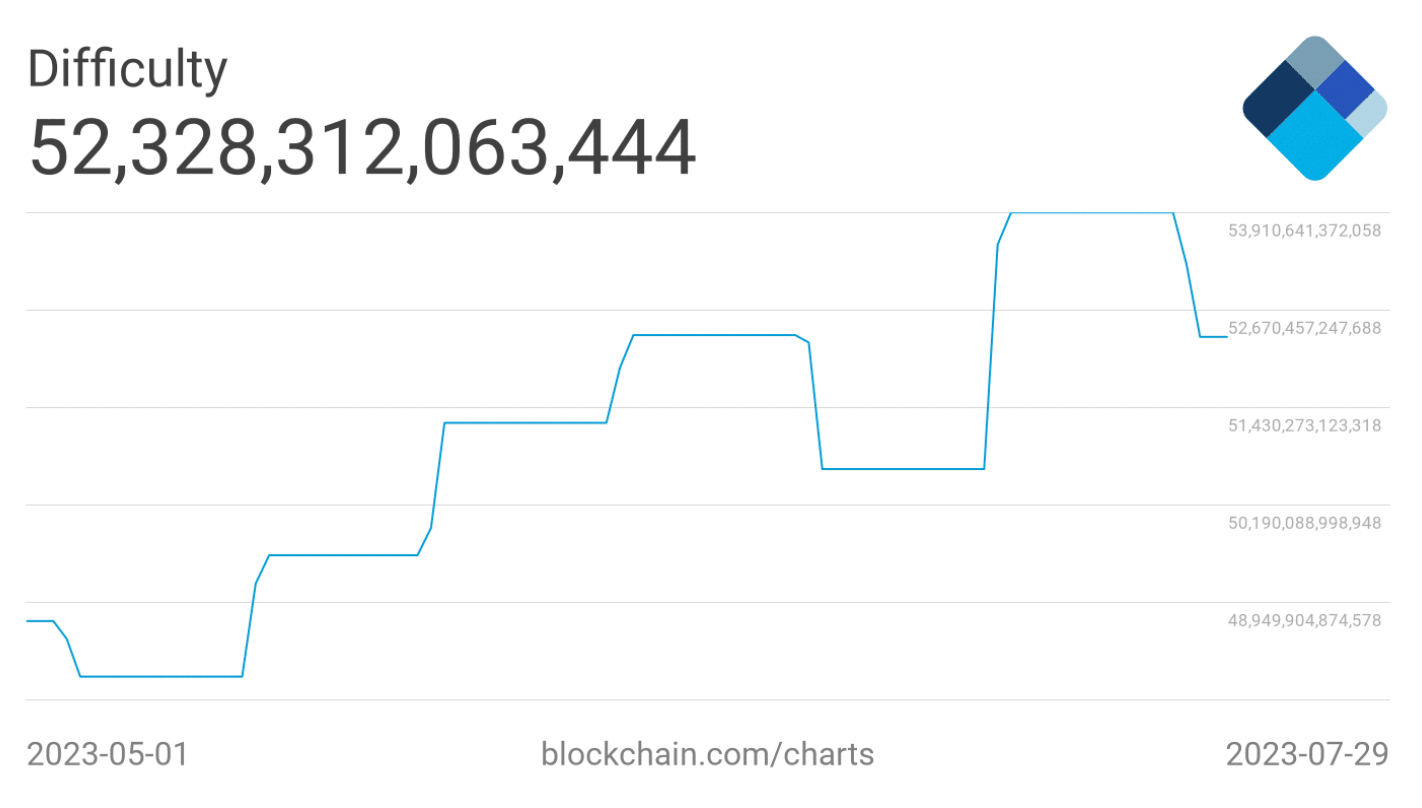Click the line plateau just above the 50,190,088,998,948 gridline
Image resolution: width=1422 pixels, height=808 pixels.
[342, 555]
